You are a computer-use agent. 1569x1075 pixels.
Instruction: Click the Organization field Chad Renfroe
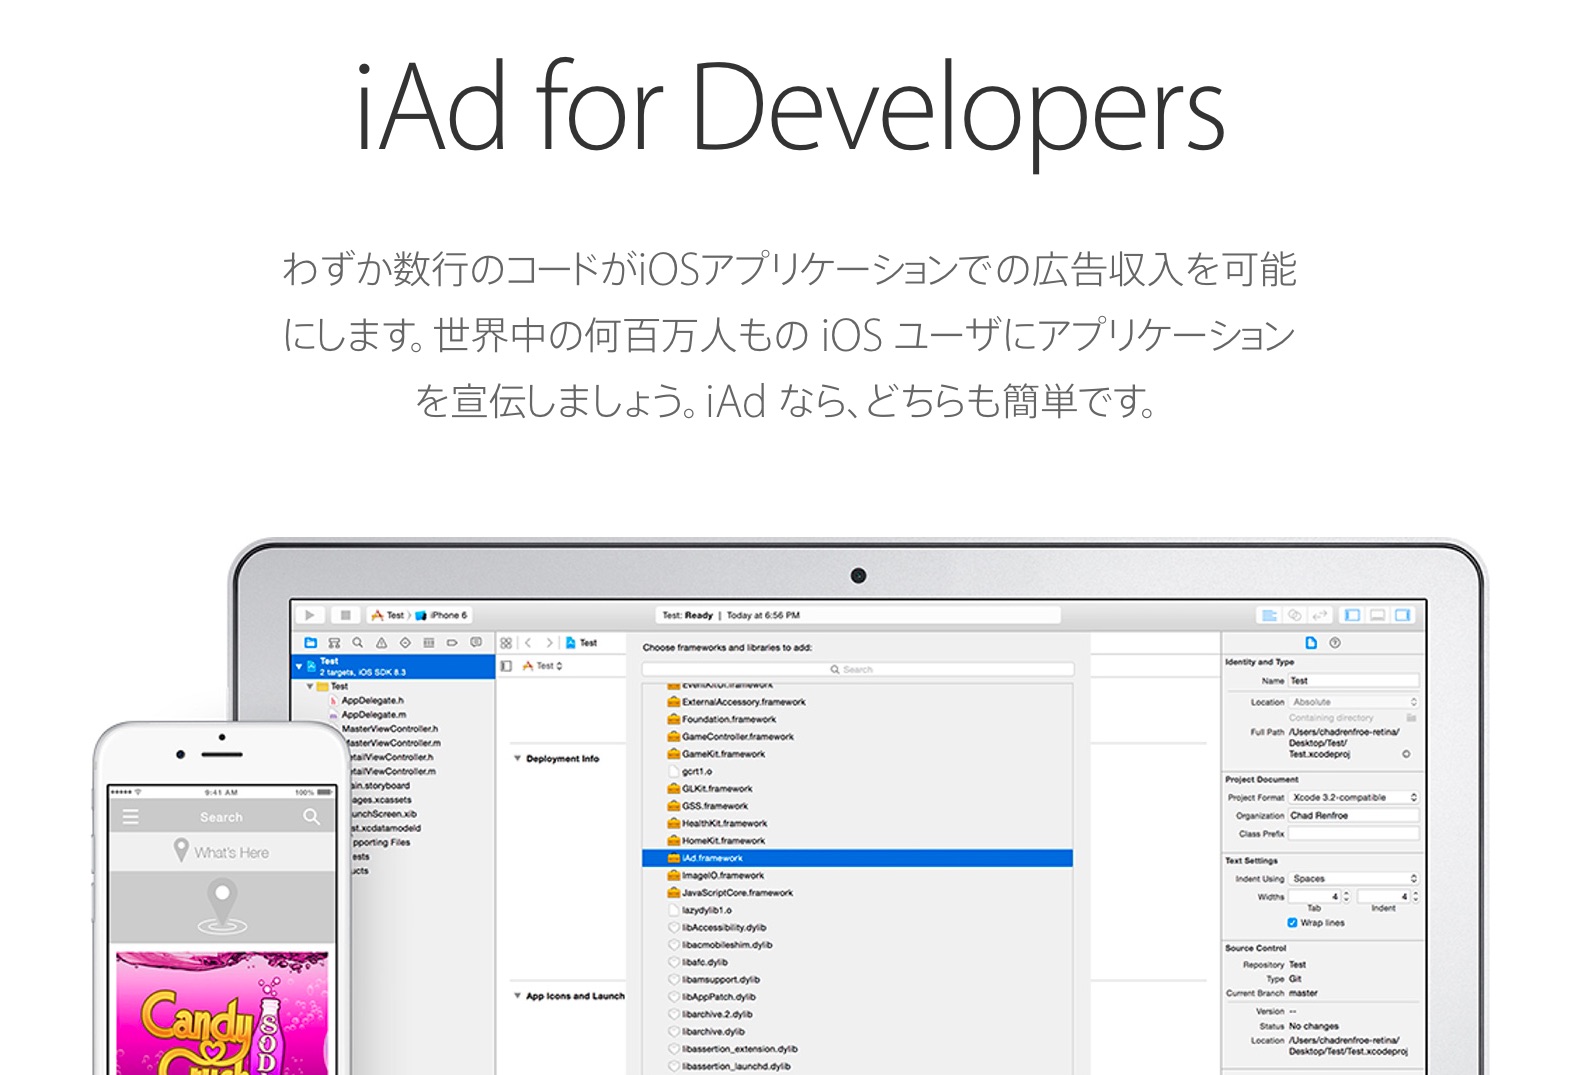click(1353, 816)
